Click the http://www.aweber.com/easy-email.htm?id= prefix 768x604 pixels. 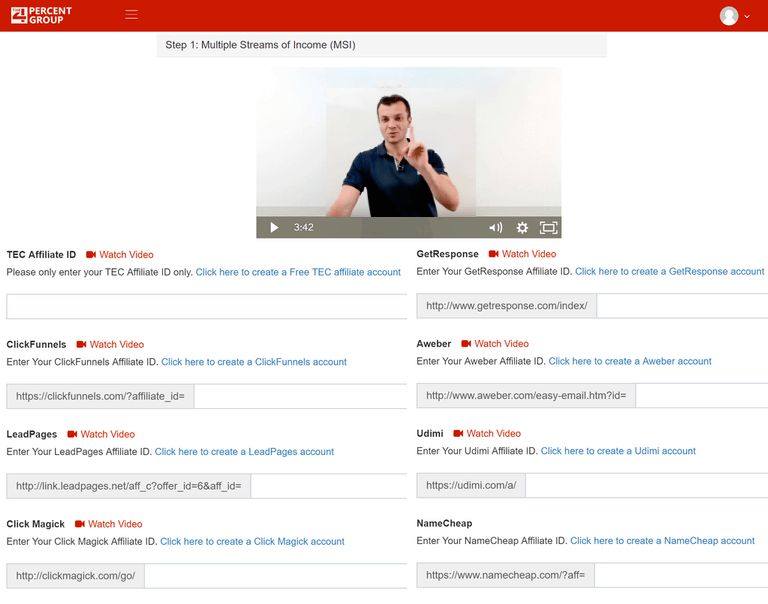(526, 396)
